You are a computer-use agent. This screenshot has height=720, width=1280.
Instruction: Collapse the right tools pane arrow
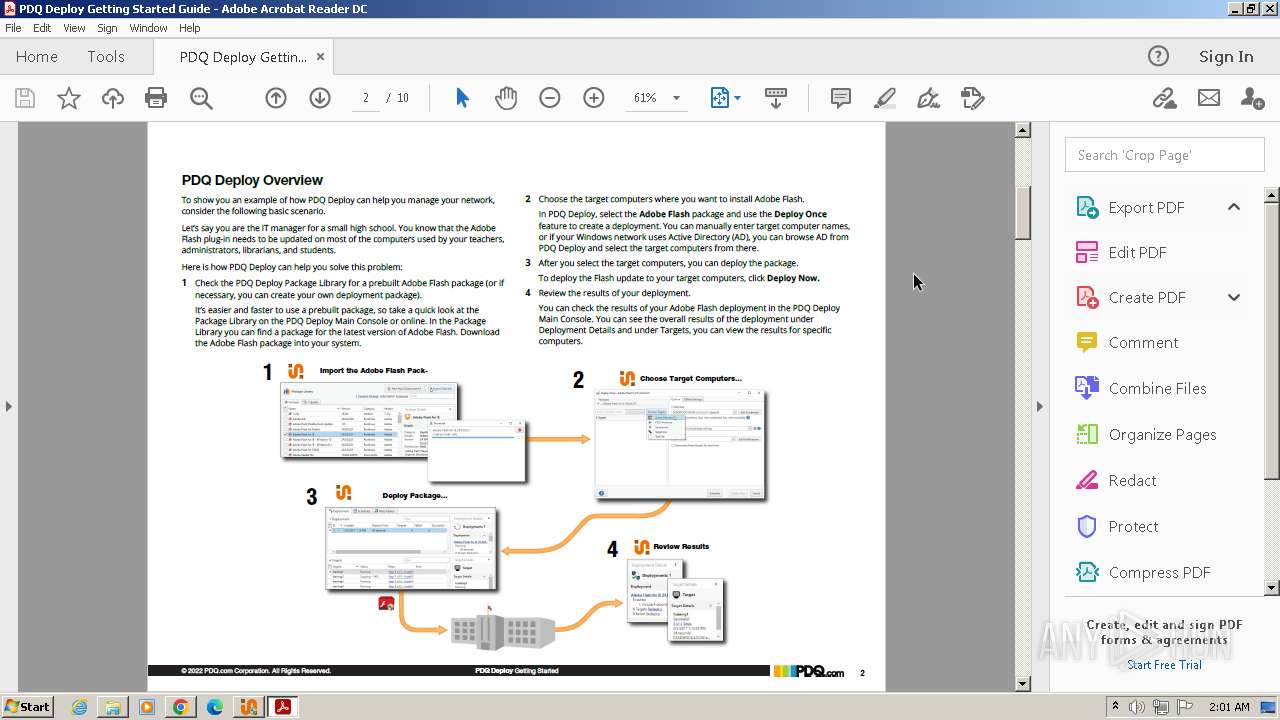coord(1040,406)
